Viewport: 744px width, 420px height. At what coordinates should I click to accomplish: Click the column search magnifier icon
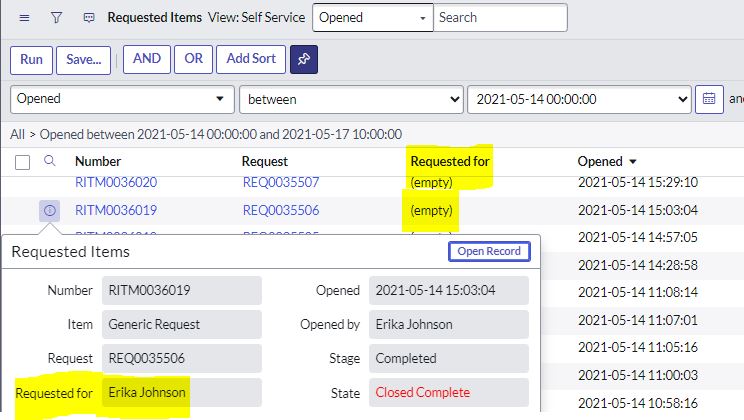click(49, 161)
